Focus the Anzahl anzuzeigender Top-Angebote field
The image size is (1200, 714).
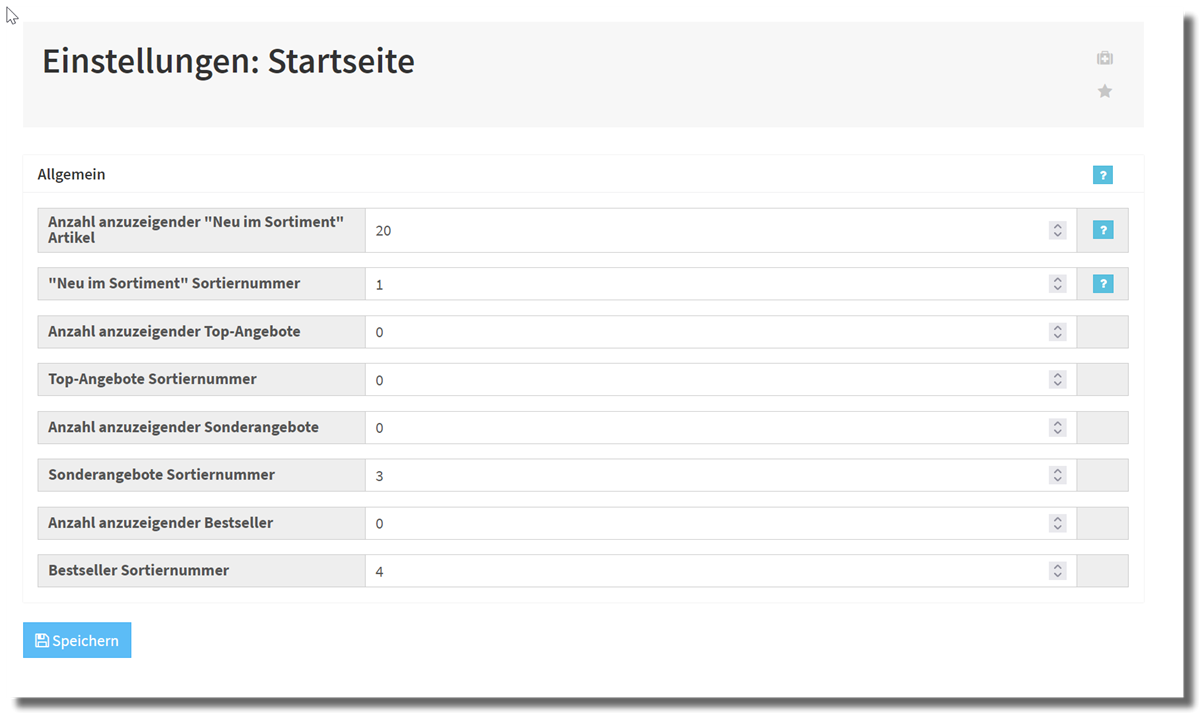point(700,332)
